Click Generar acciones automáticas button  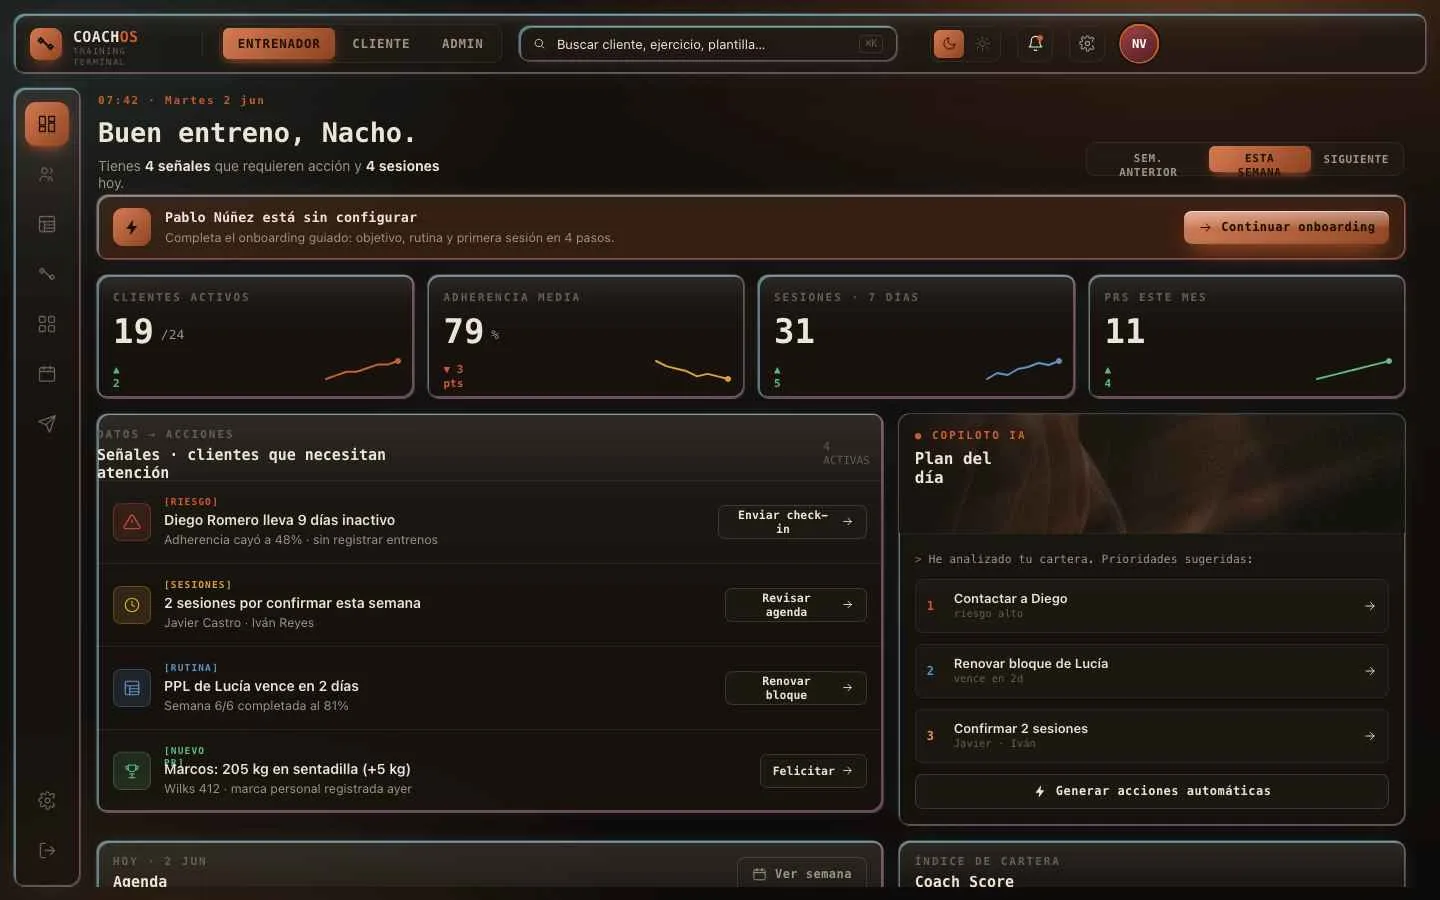tap(1151, 791)
